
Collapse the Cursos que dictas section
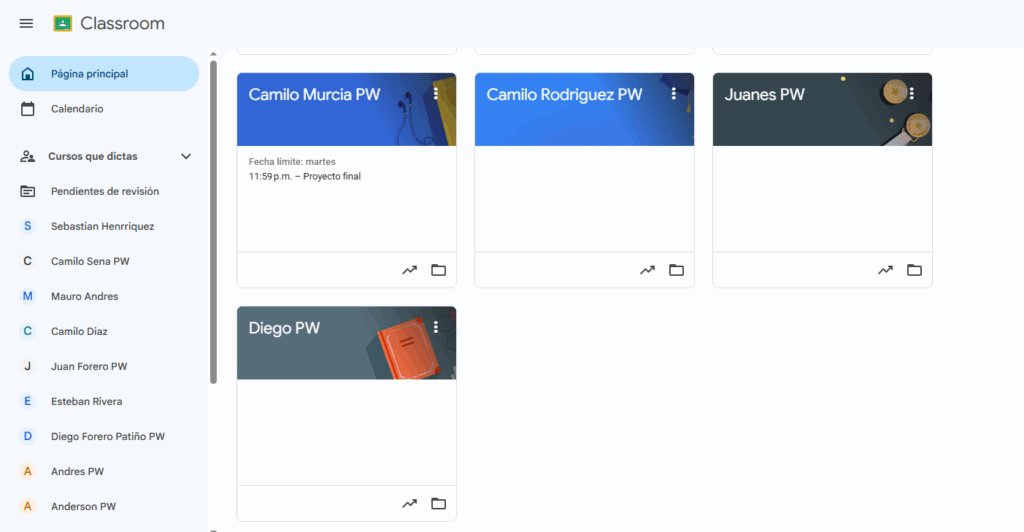pos(185,157)
